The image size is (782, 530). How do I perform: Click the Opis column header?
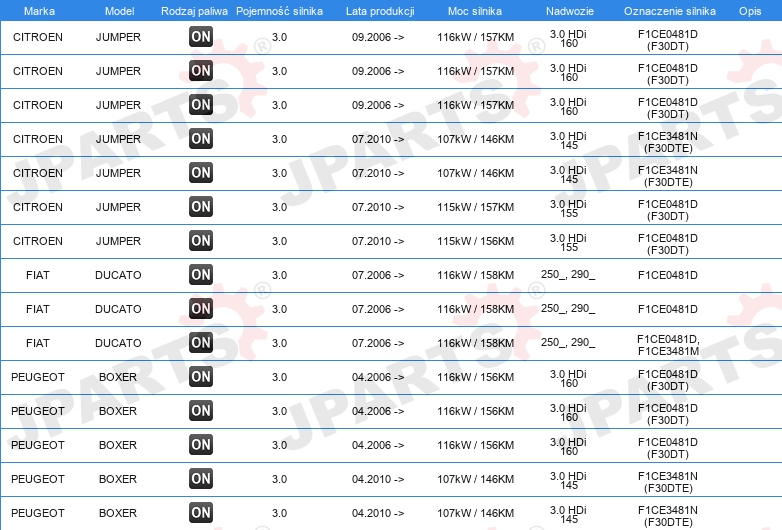[x=750, y=11]
